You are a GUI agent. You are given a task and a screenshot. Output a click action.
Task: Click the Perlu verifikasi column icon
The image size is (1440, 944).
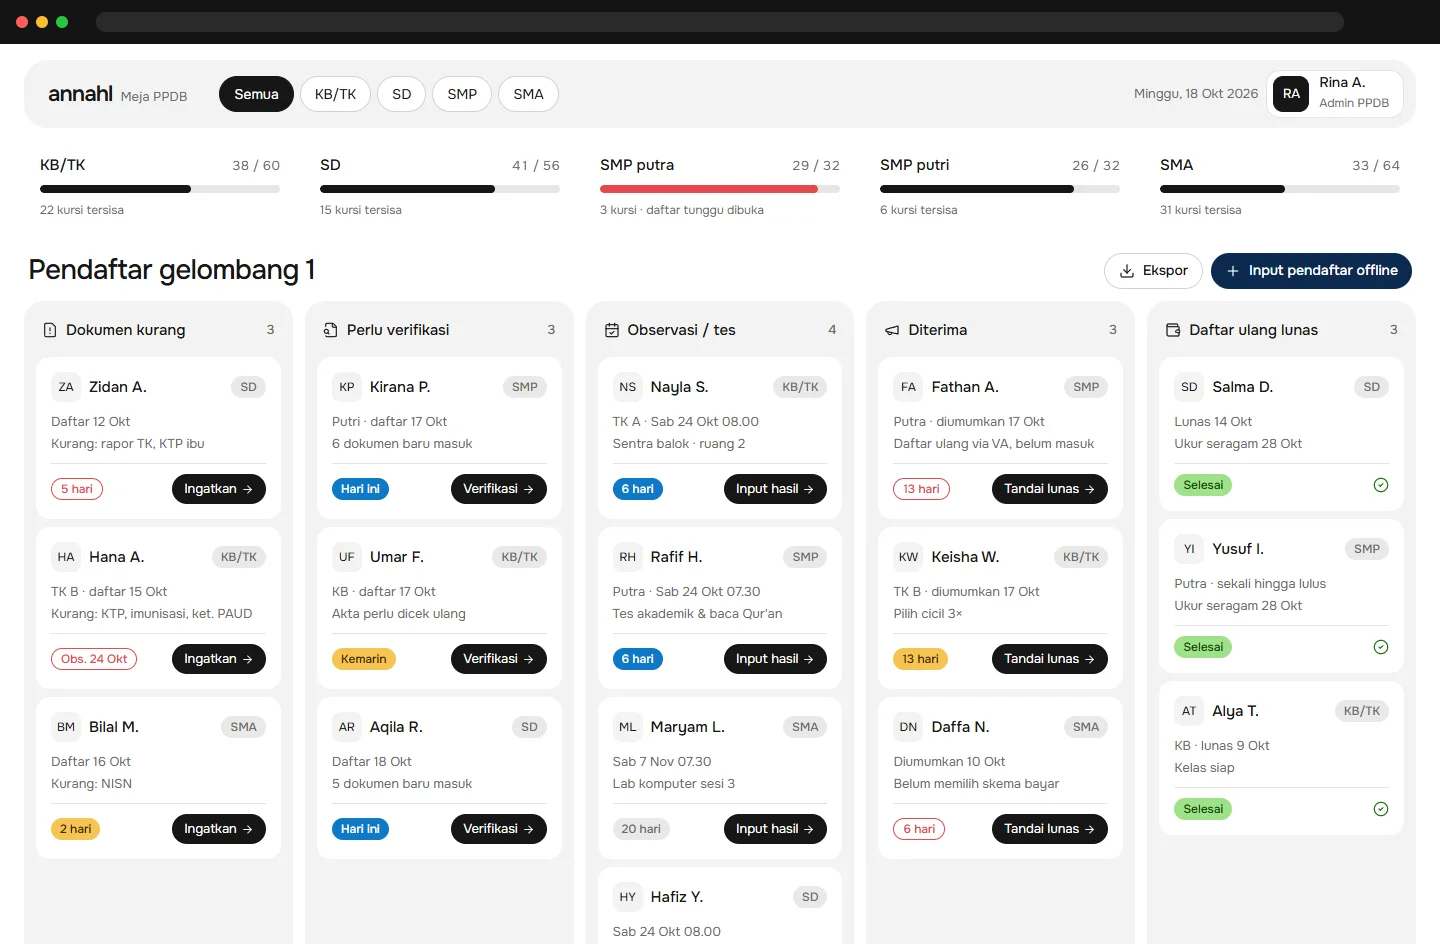click(x=331, y=330)
